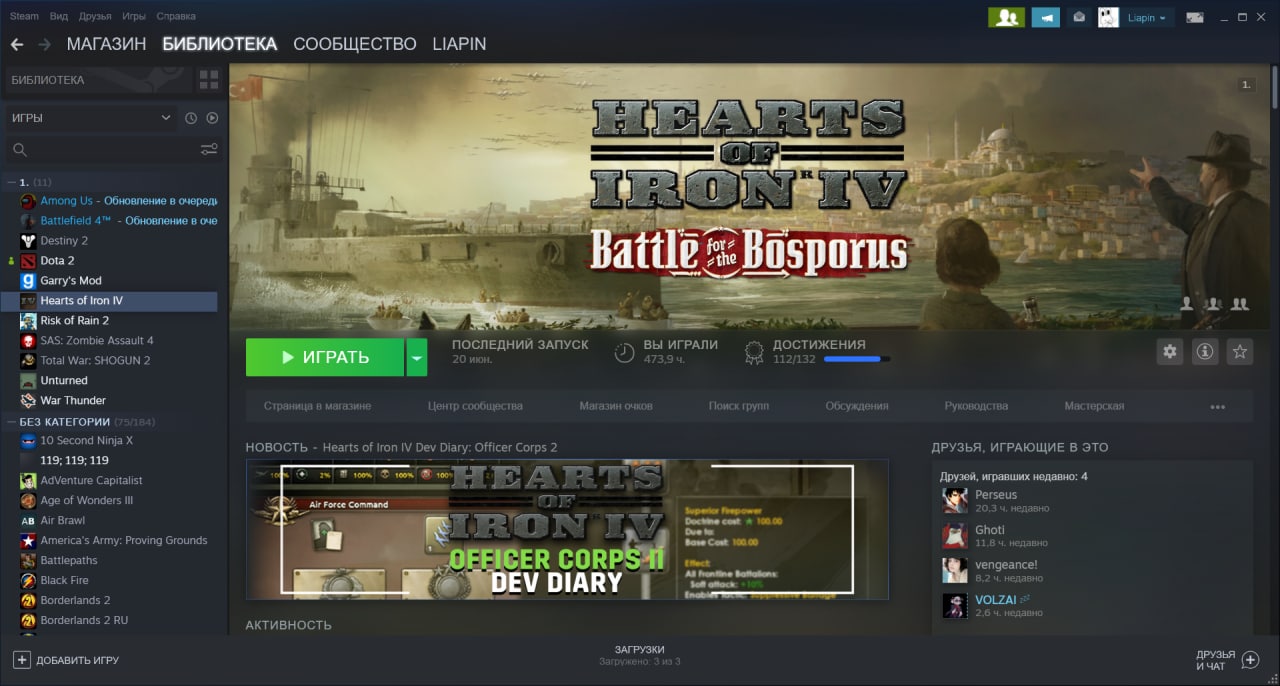Open the inbox envelope icon

pyautogui.click(x=1079, y=17)
